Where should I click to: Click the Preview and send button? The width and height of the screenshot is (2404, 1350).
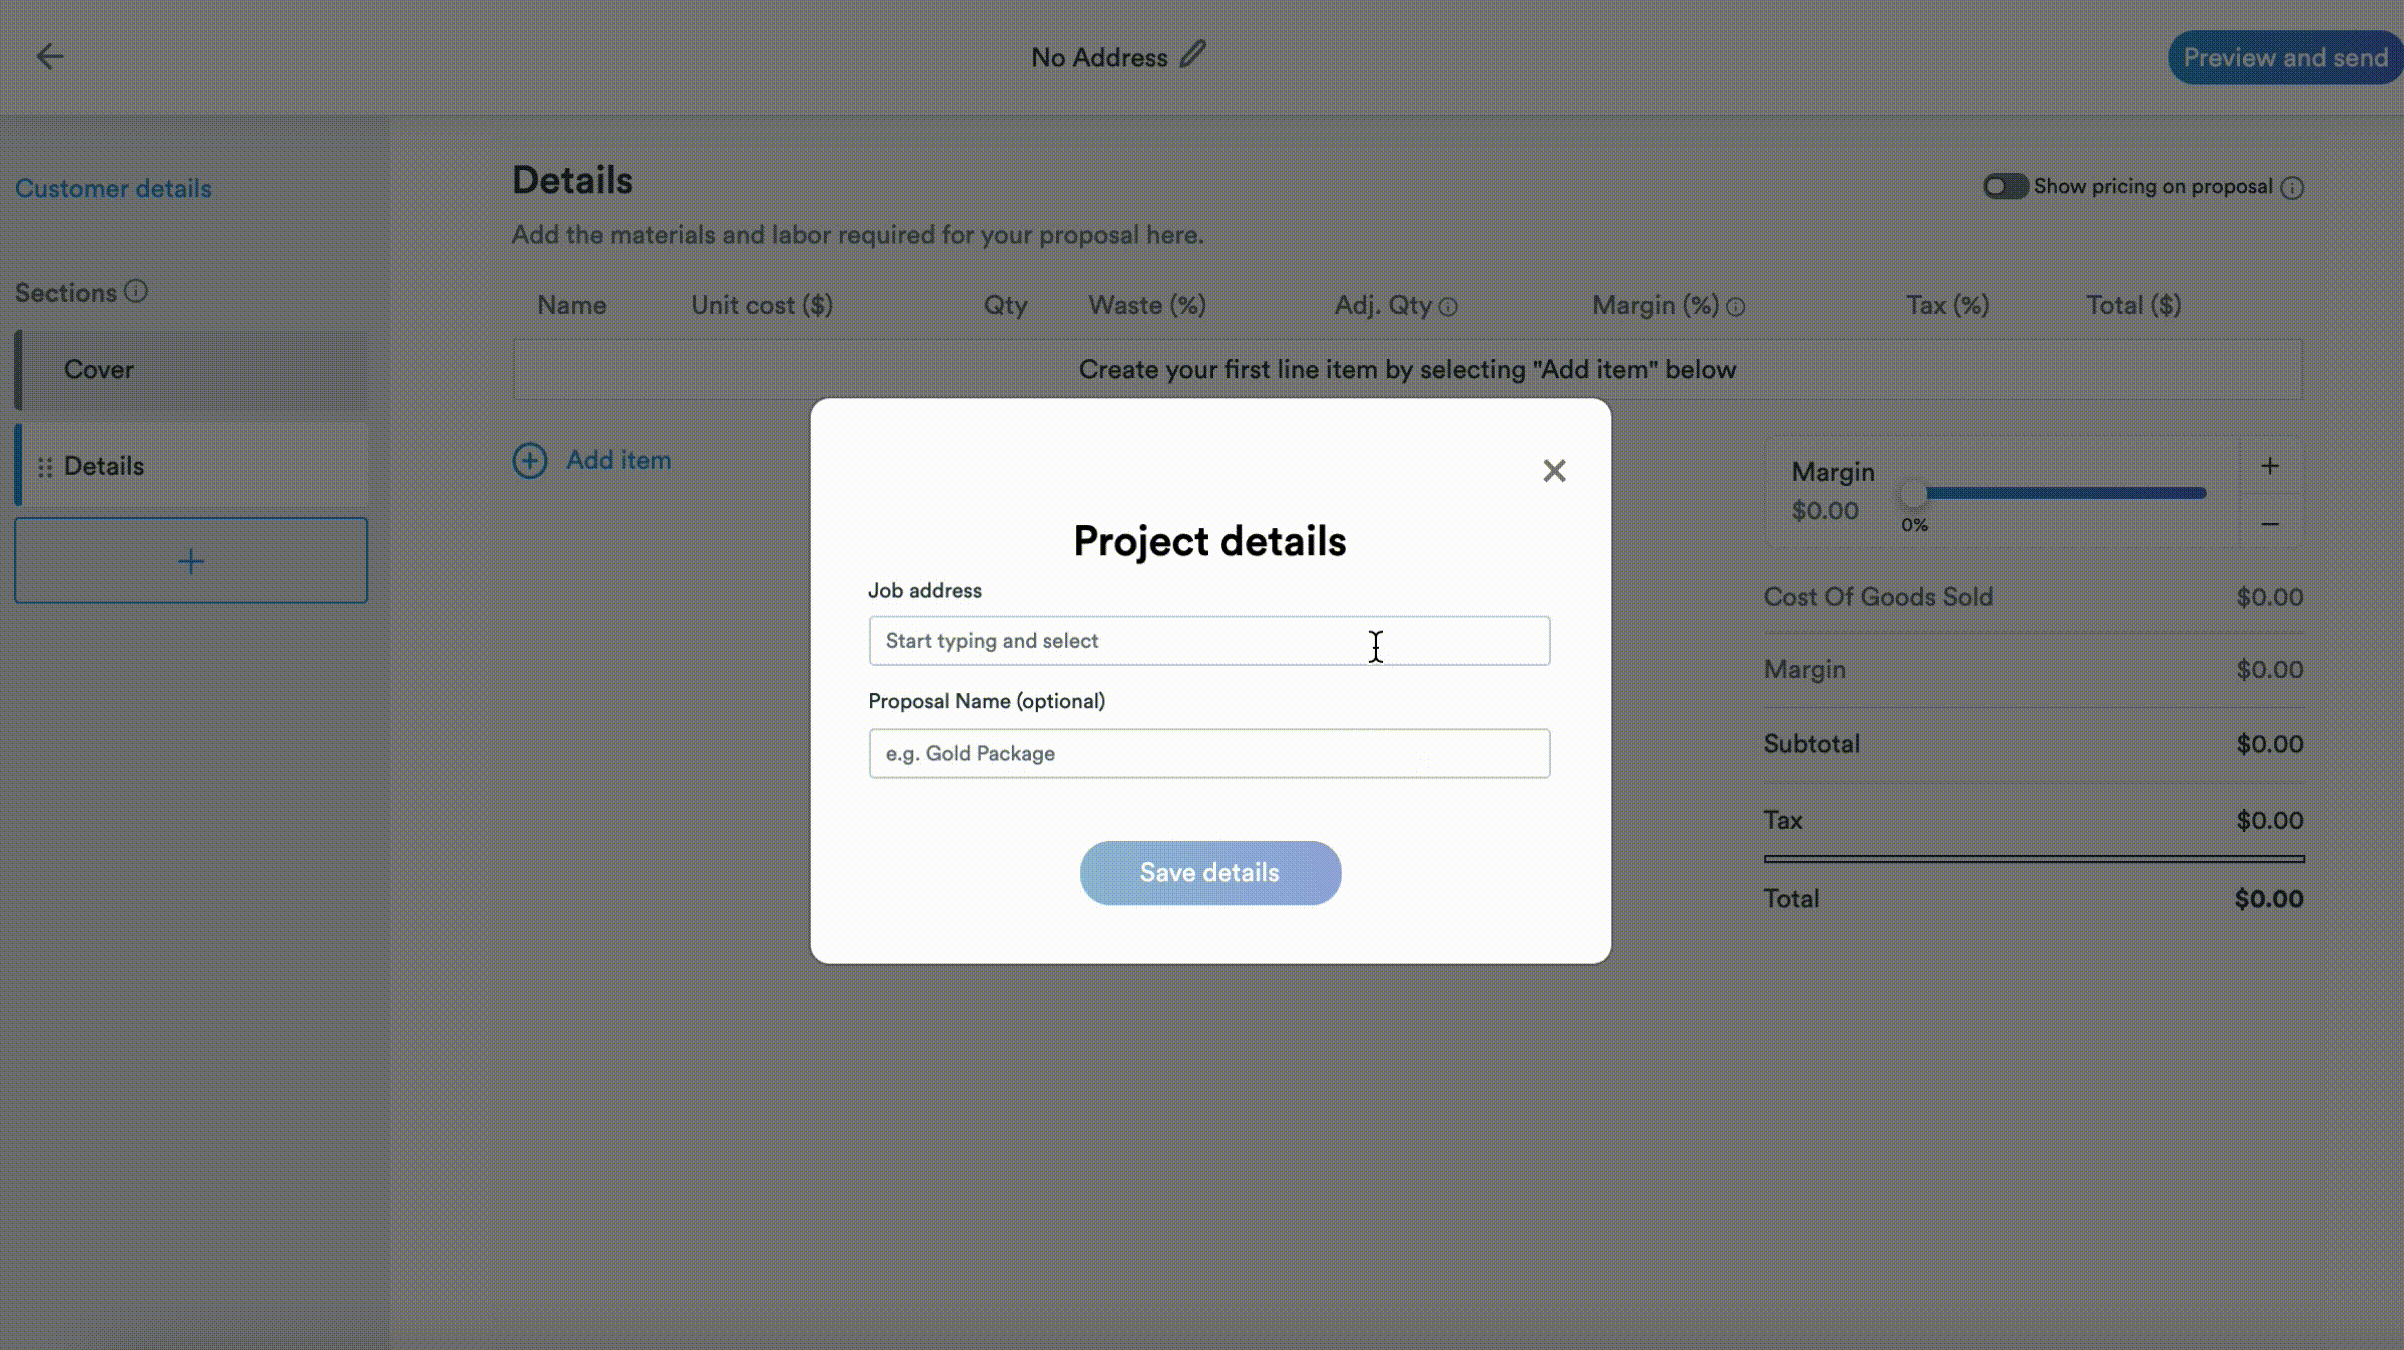pyautogui.click(x=2284, y=58)
